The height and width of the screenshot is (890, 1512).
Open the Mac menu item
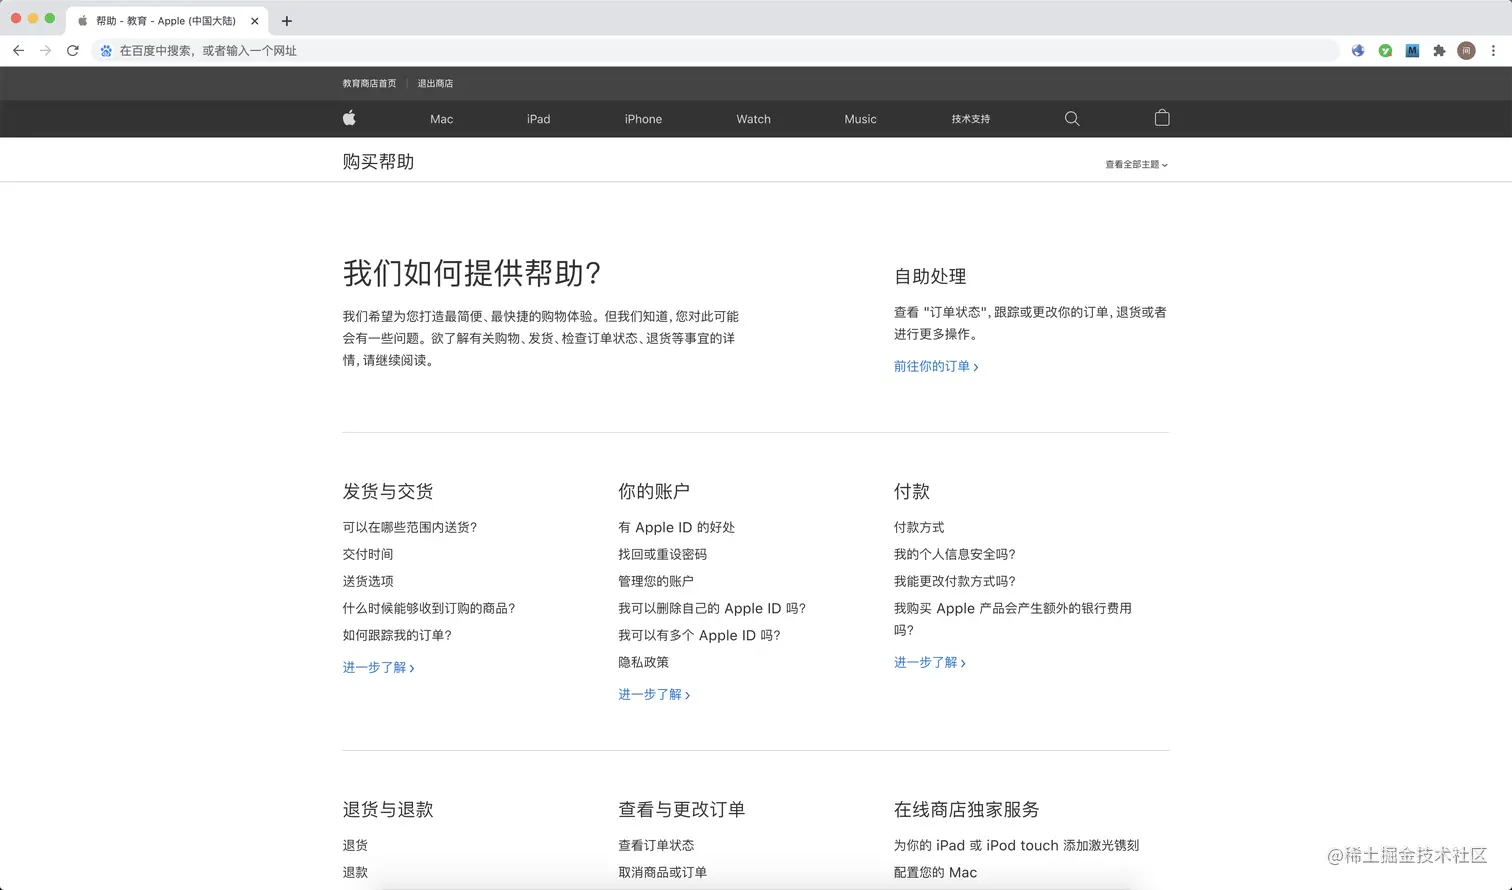point(442,119)
